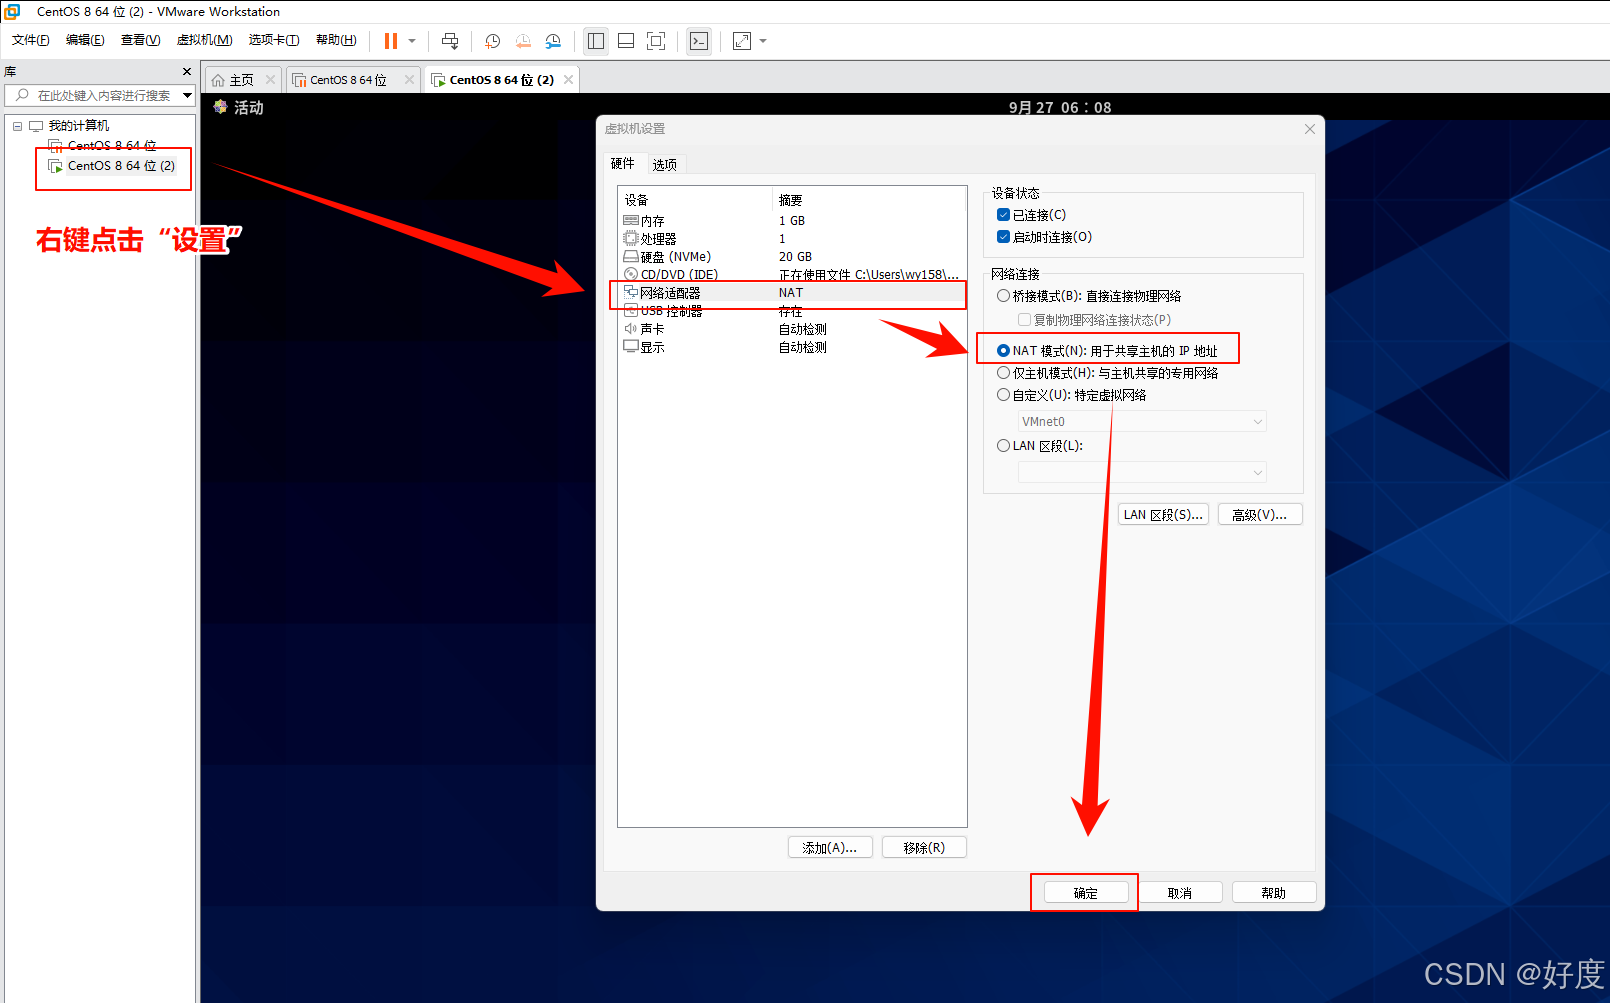Toggle the 启动时连接(O) checkbox
The width and height of the screenshot is (1610, 1003).
point(1003,237)
